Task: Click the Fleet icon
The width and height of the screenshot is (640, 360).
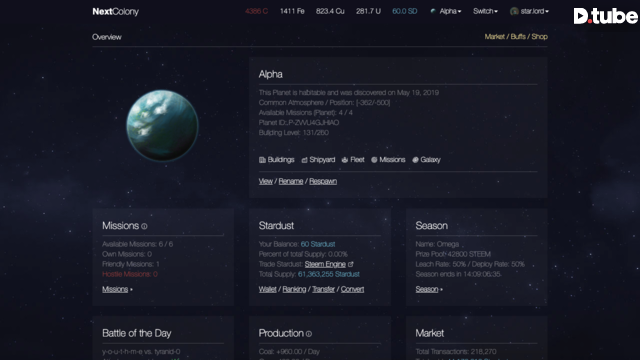Action: (345, 160)
